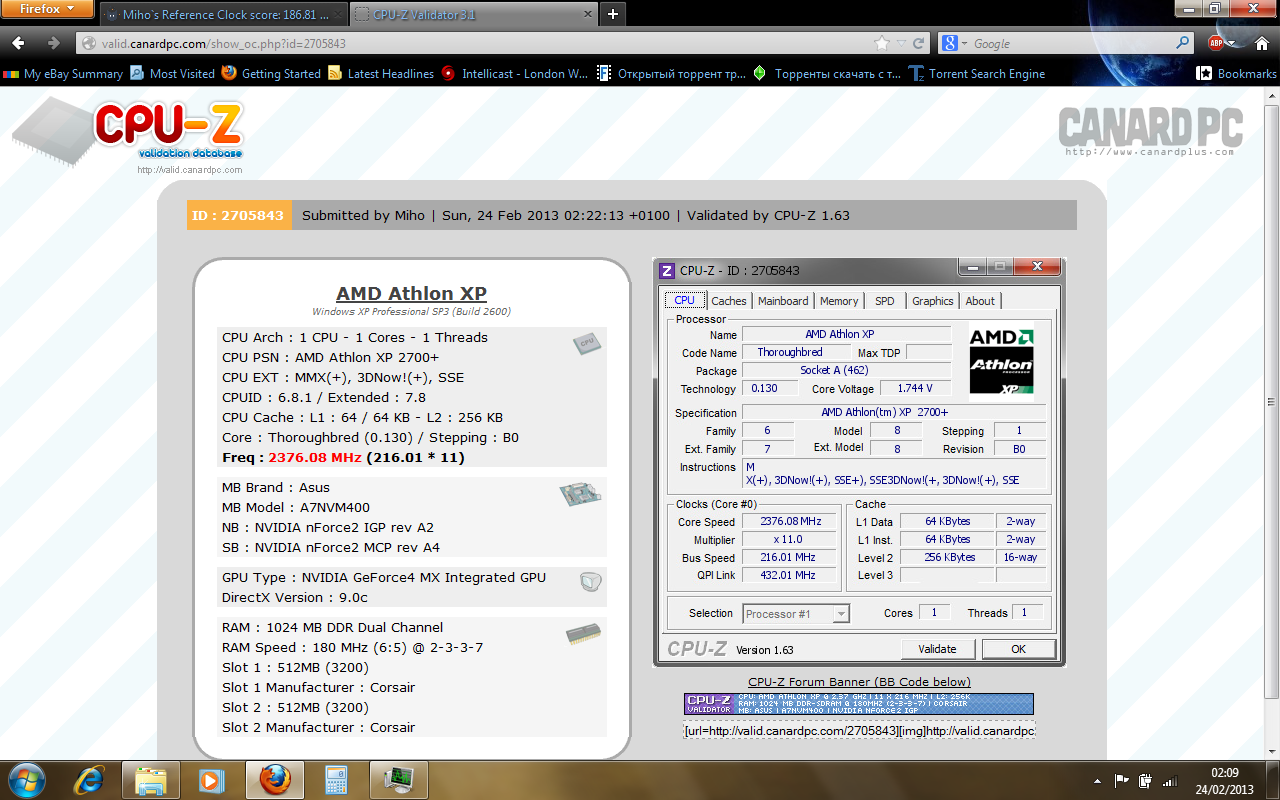1280x800 pixels.
Task: Open the Most Visited bookmark folder
Action: [x=173, y=73]
